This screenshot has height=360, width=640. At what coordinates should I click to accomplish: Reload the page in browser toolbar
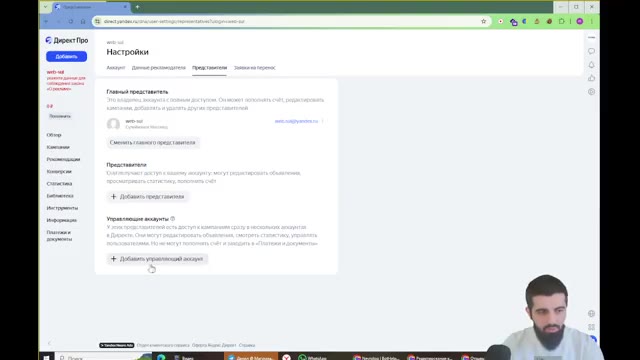coord(71,21)
